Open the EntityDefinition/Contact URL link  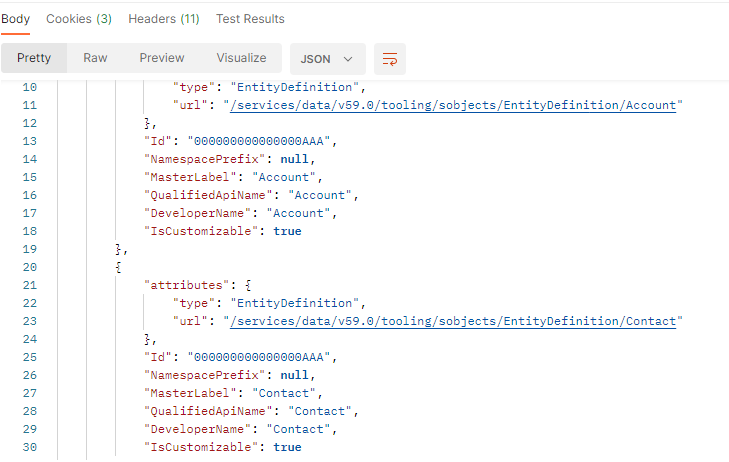[x=453, y=322]
